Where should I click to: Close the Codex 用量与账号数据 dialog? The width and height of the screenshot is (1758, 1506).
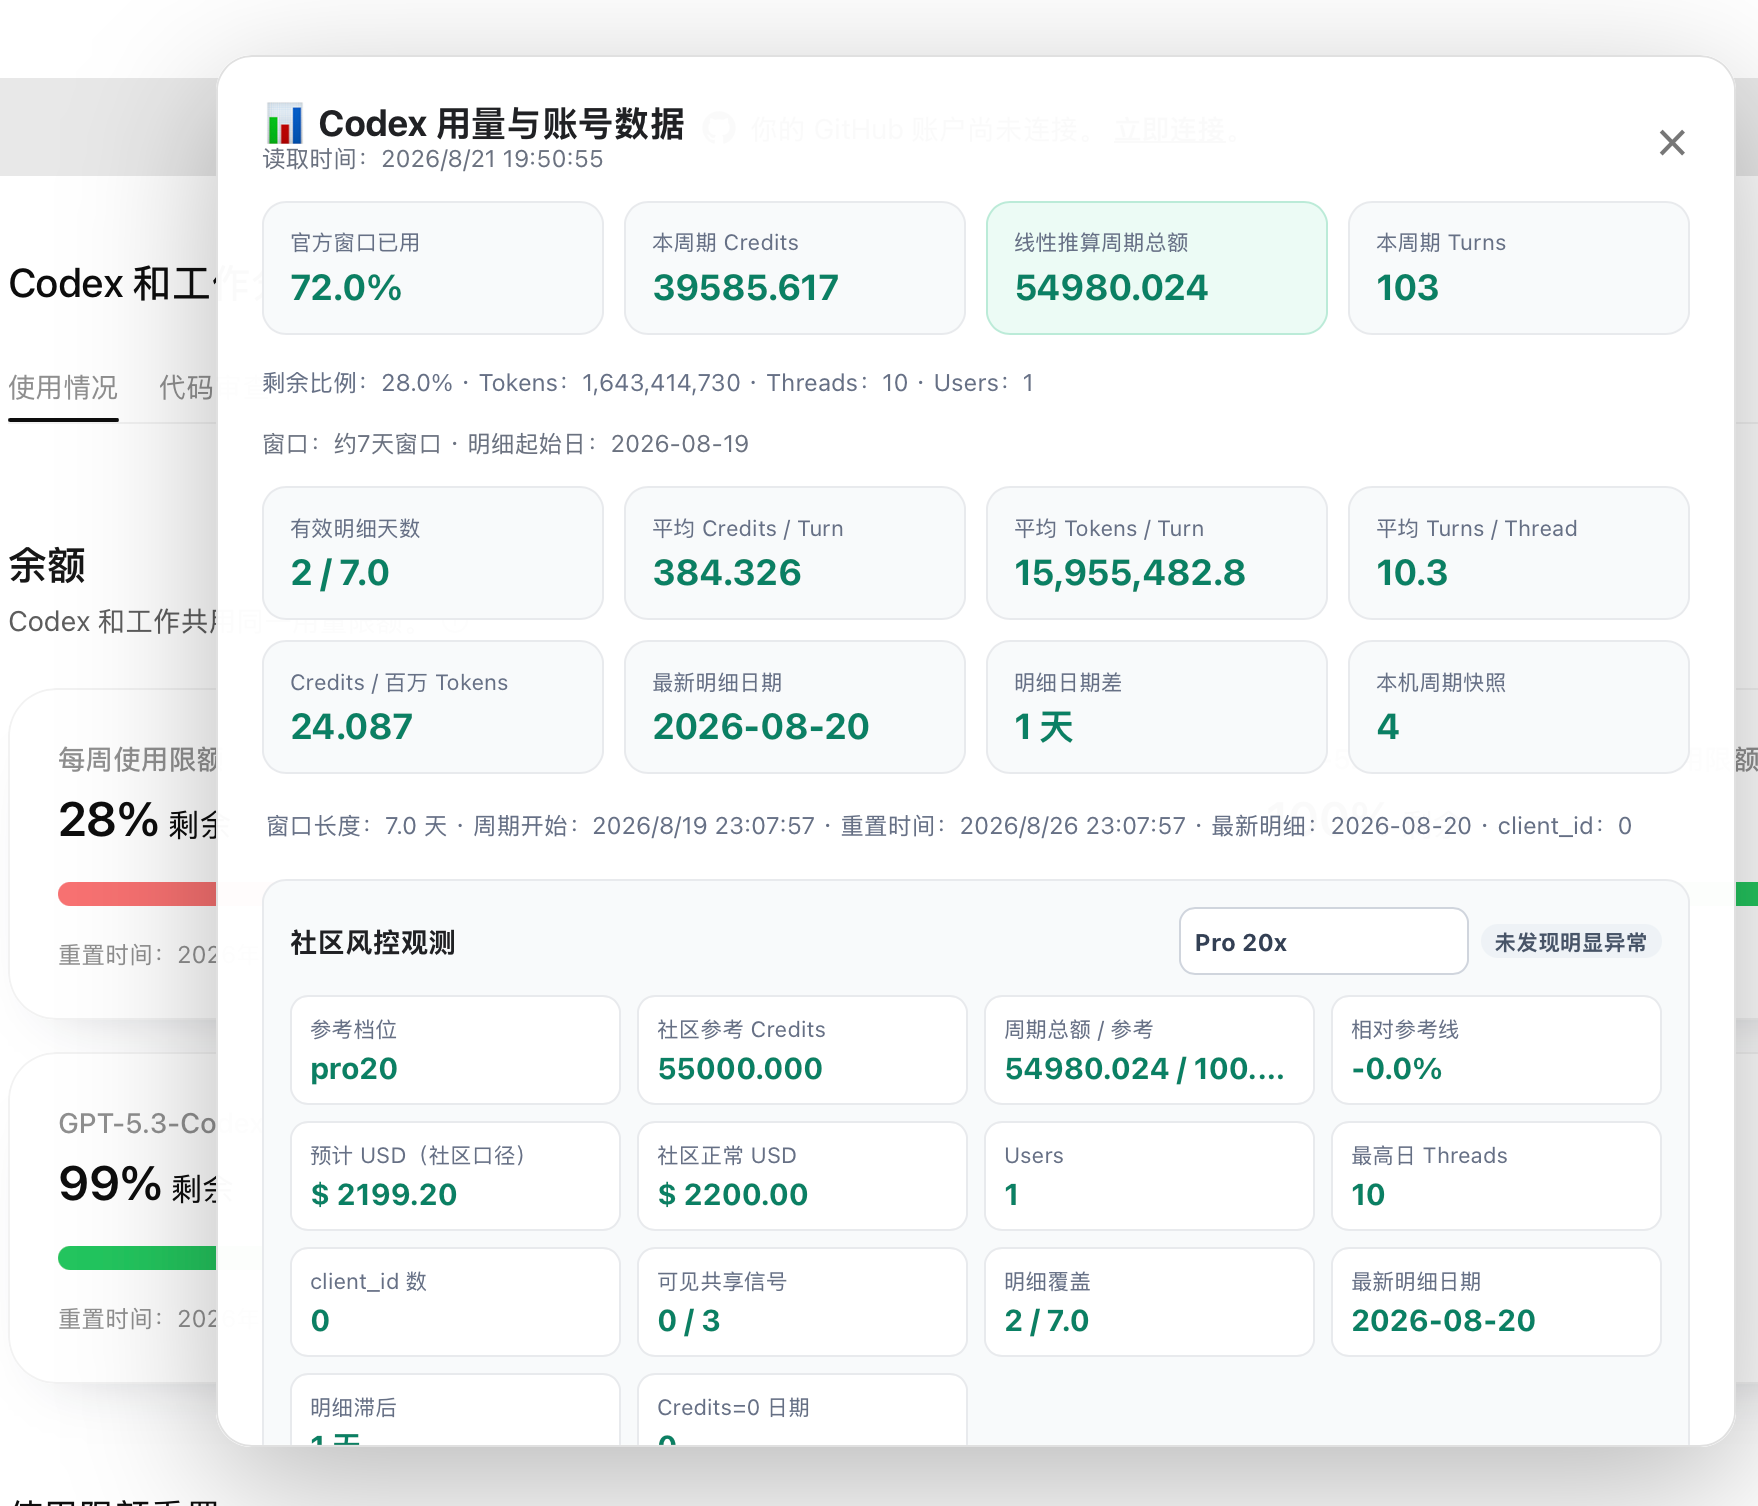tap(1672, 143)
